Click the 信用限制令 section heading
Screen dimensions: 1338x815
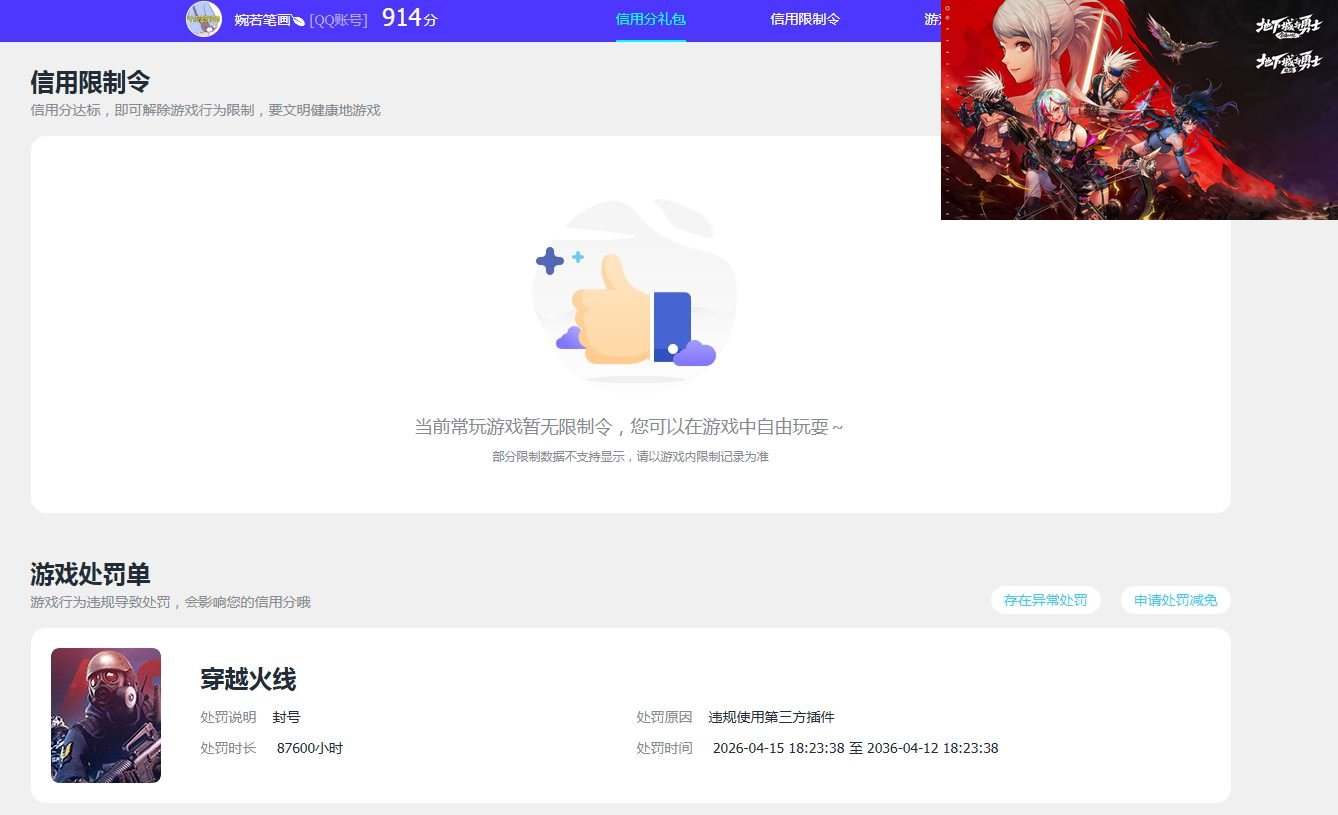click(x=90, y=82)
